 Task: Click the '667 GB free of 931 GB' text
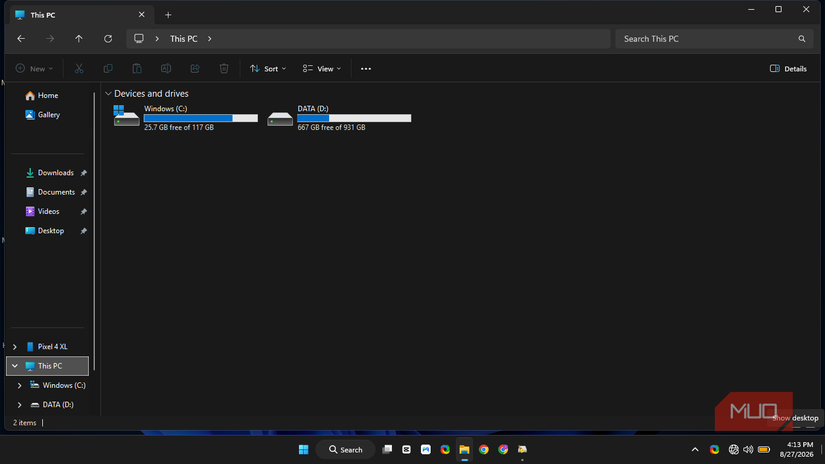point(331,127)
